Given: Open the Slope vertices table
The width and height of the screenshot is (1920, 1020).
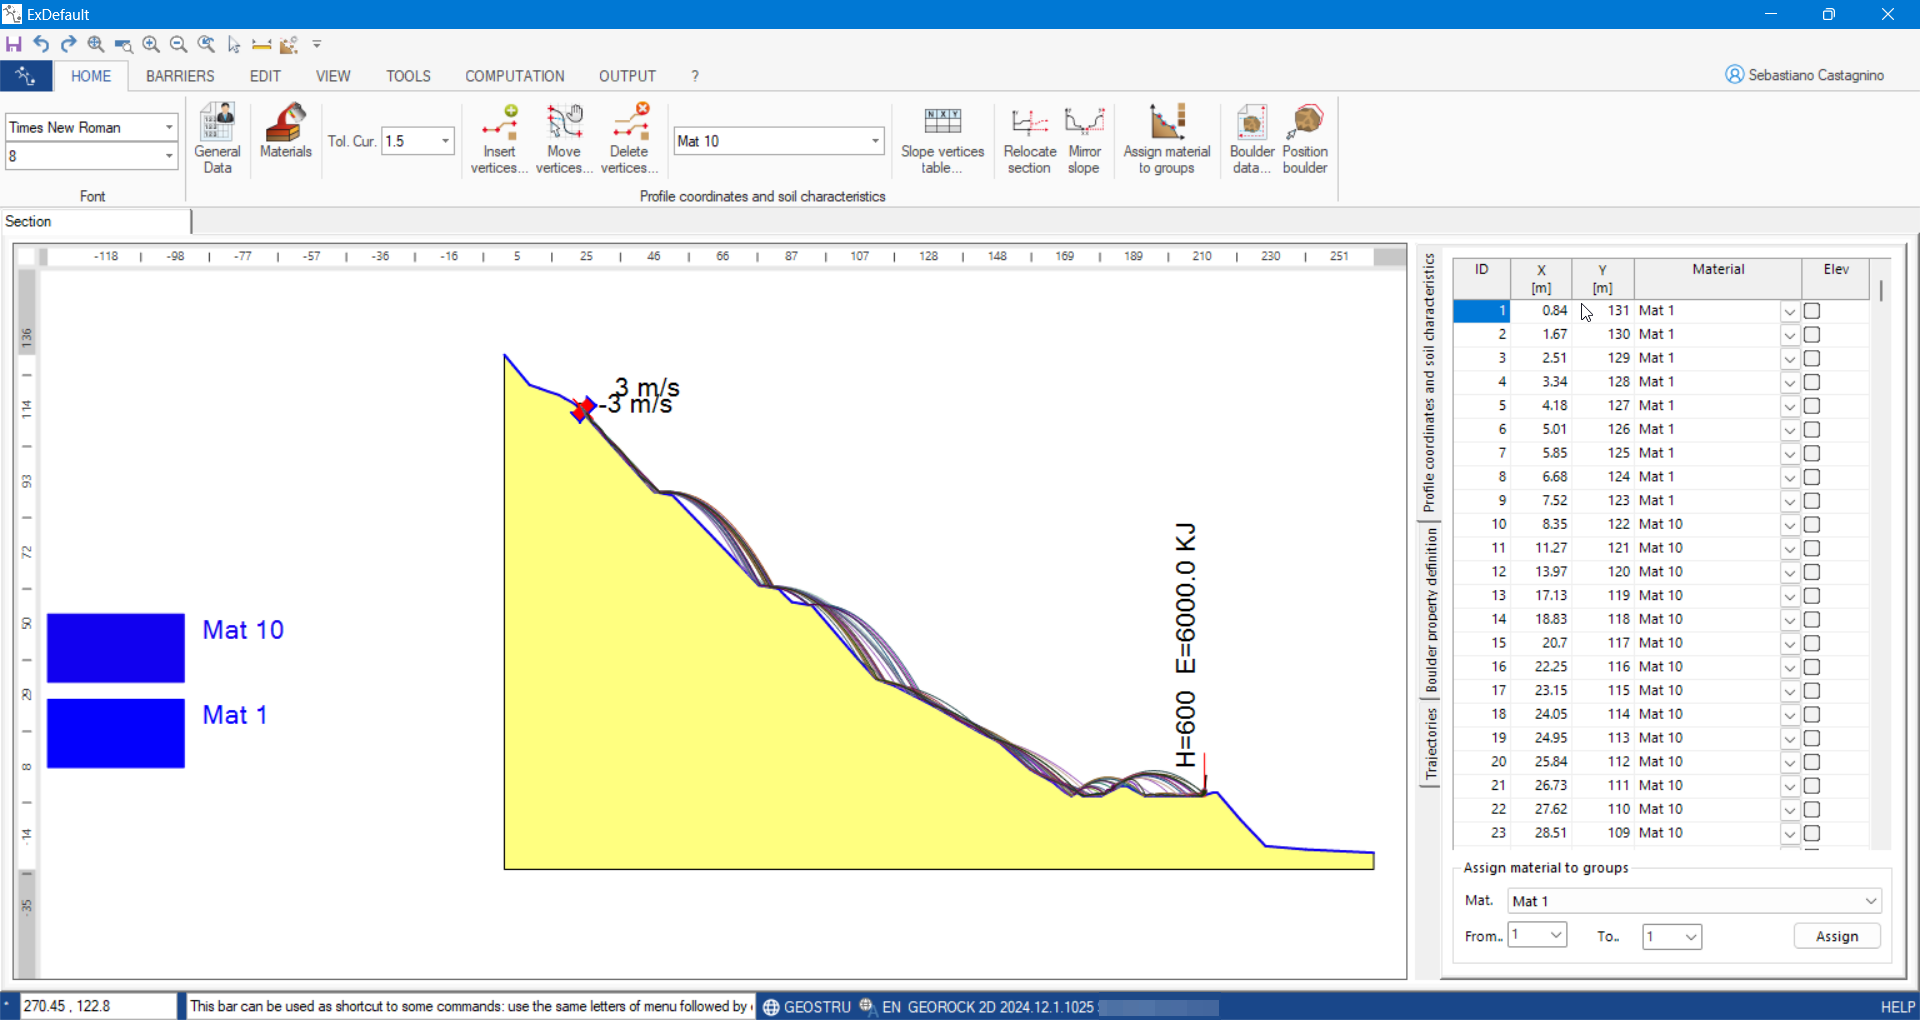Looking at the screenshot, I should tap(942, 138).
